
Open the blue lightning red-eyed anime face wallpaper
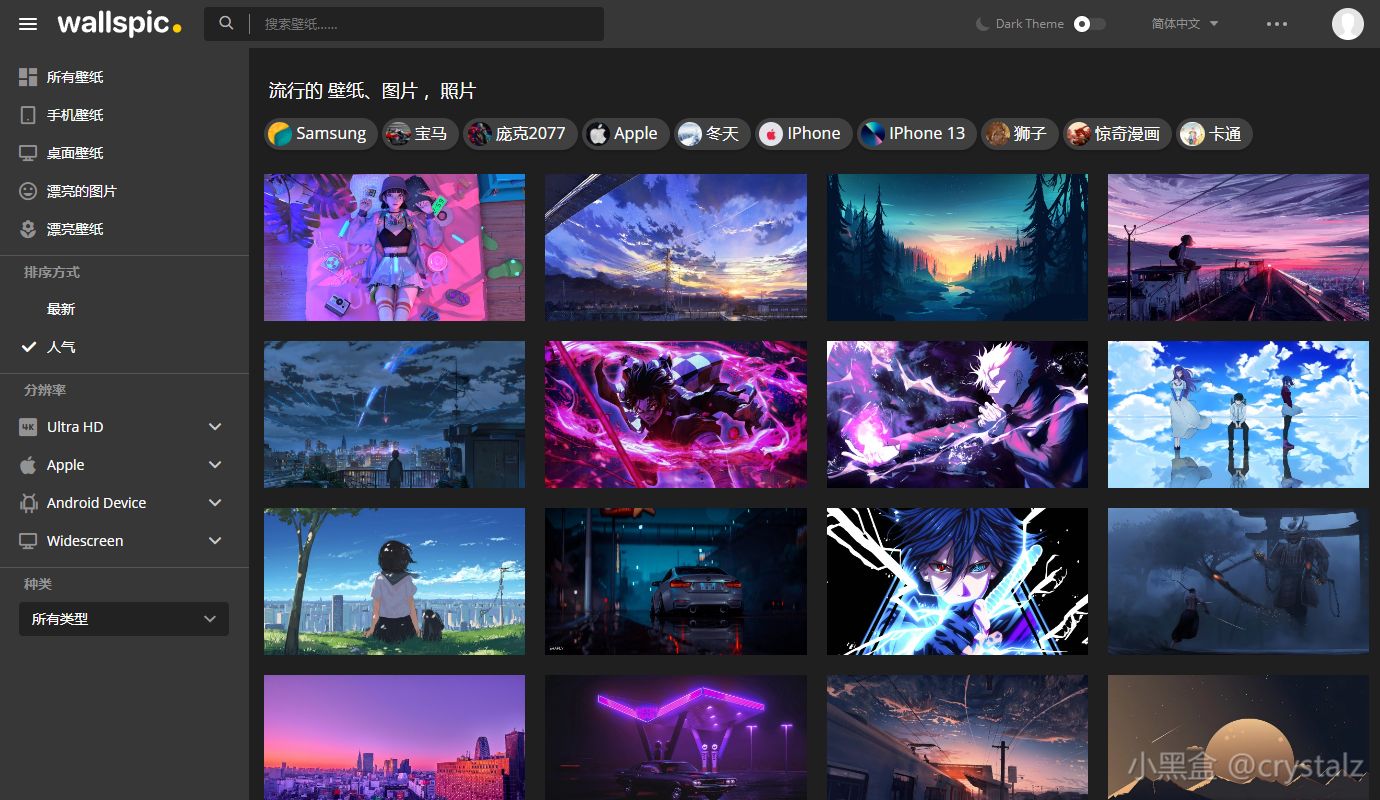tap(957, 581)
